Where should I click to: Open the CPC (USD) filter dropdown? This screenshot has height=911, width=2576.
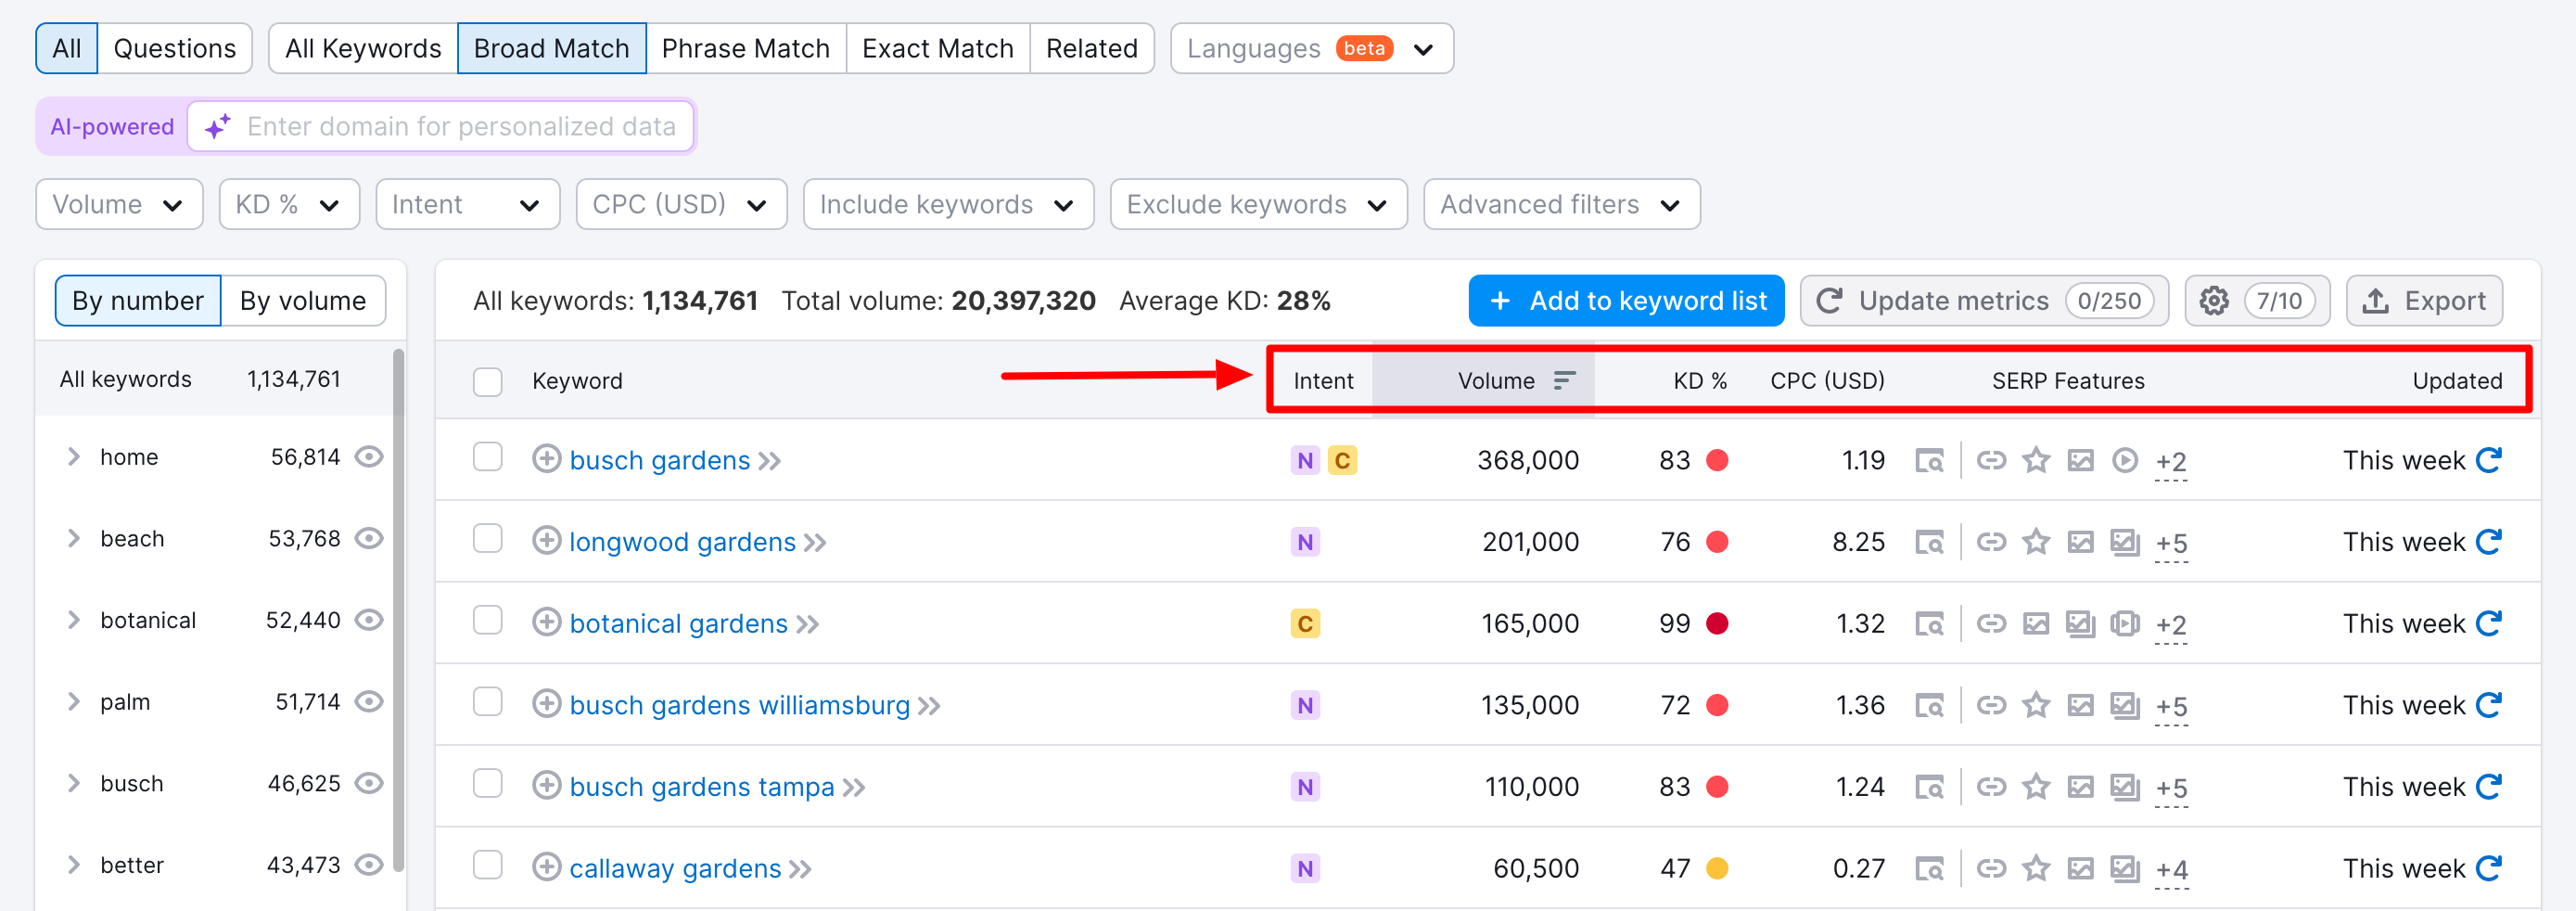click(681, 204)
